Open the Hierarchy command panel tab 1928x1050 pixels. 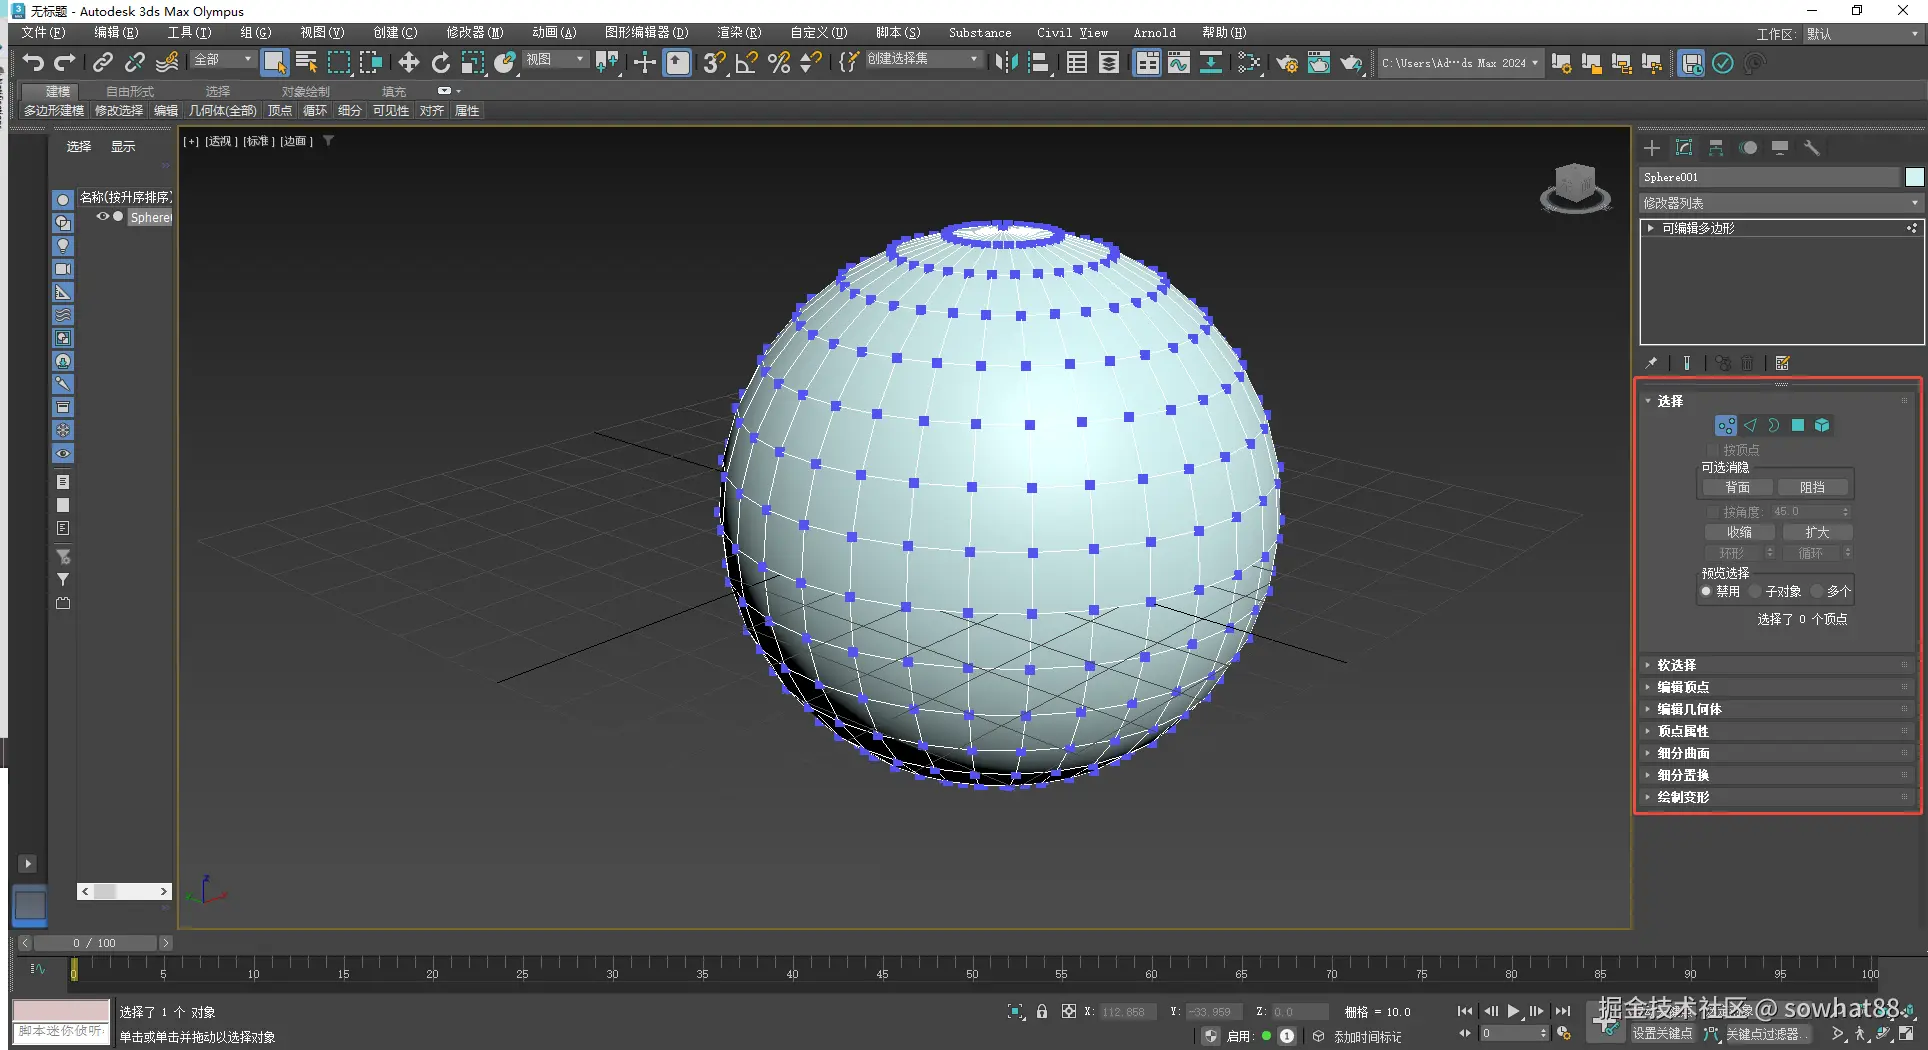[x=1716, y=148]
